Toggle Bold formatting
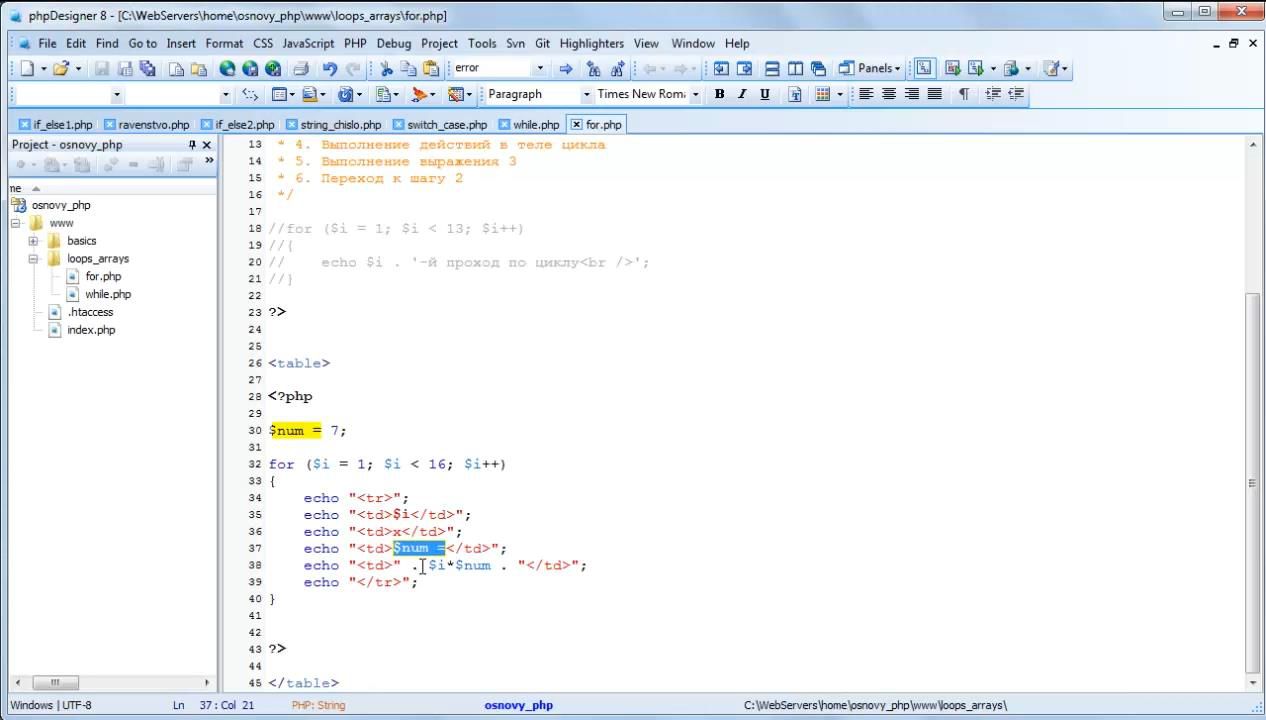This screenshot has width=1266, height=720. (719, 94)
